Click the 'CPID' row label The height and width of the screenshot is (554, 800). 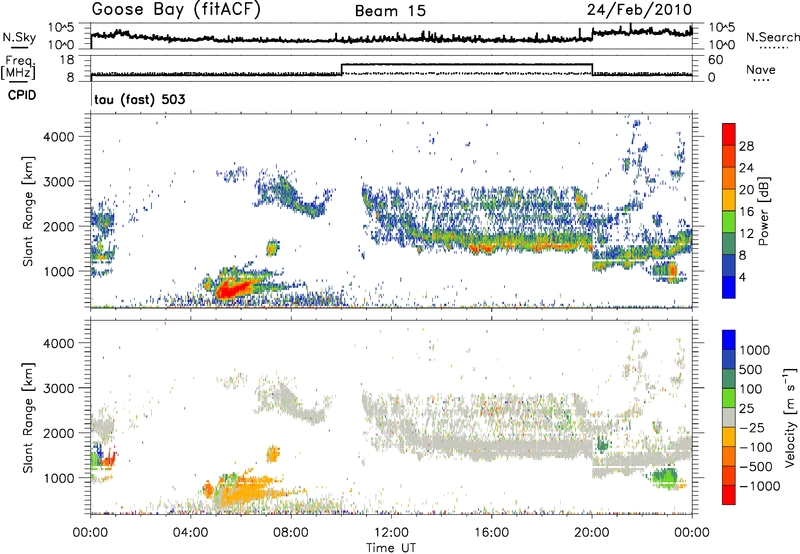22,95
